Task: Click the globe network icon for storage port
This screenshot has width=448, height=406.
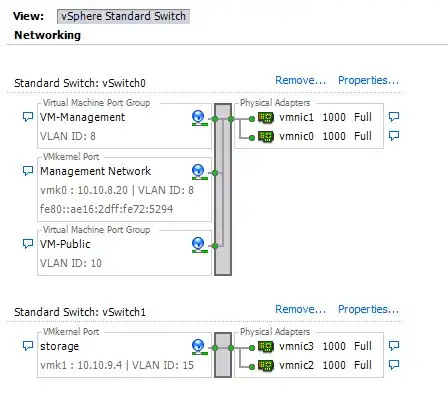Action: click(199, 347)
